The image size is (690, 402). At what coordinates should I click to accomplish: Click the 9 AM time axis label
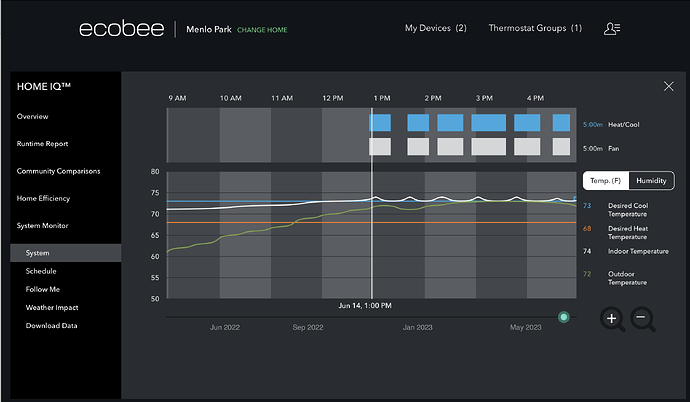177,98
